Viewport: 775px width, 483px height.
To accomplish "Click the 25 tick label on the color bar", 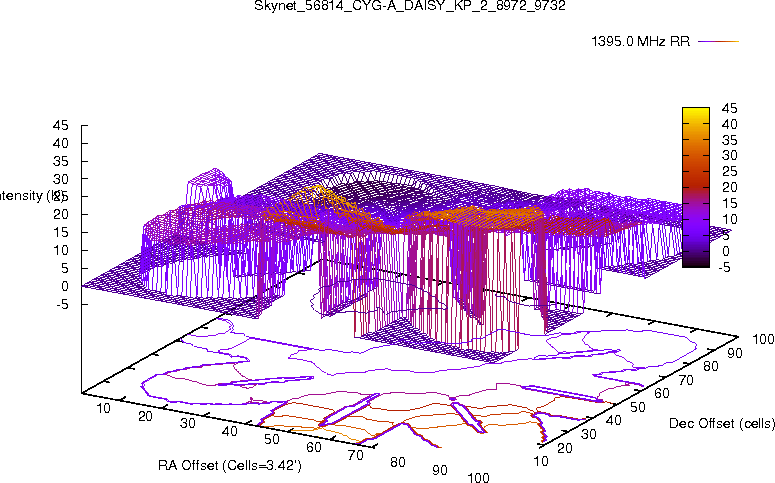I will tap(729, 172).
